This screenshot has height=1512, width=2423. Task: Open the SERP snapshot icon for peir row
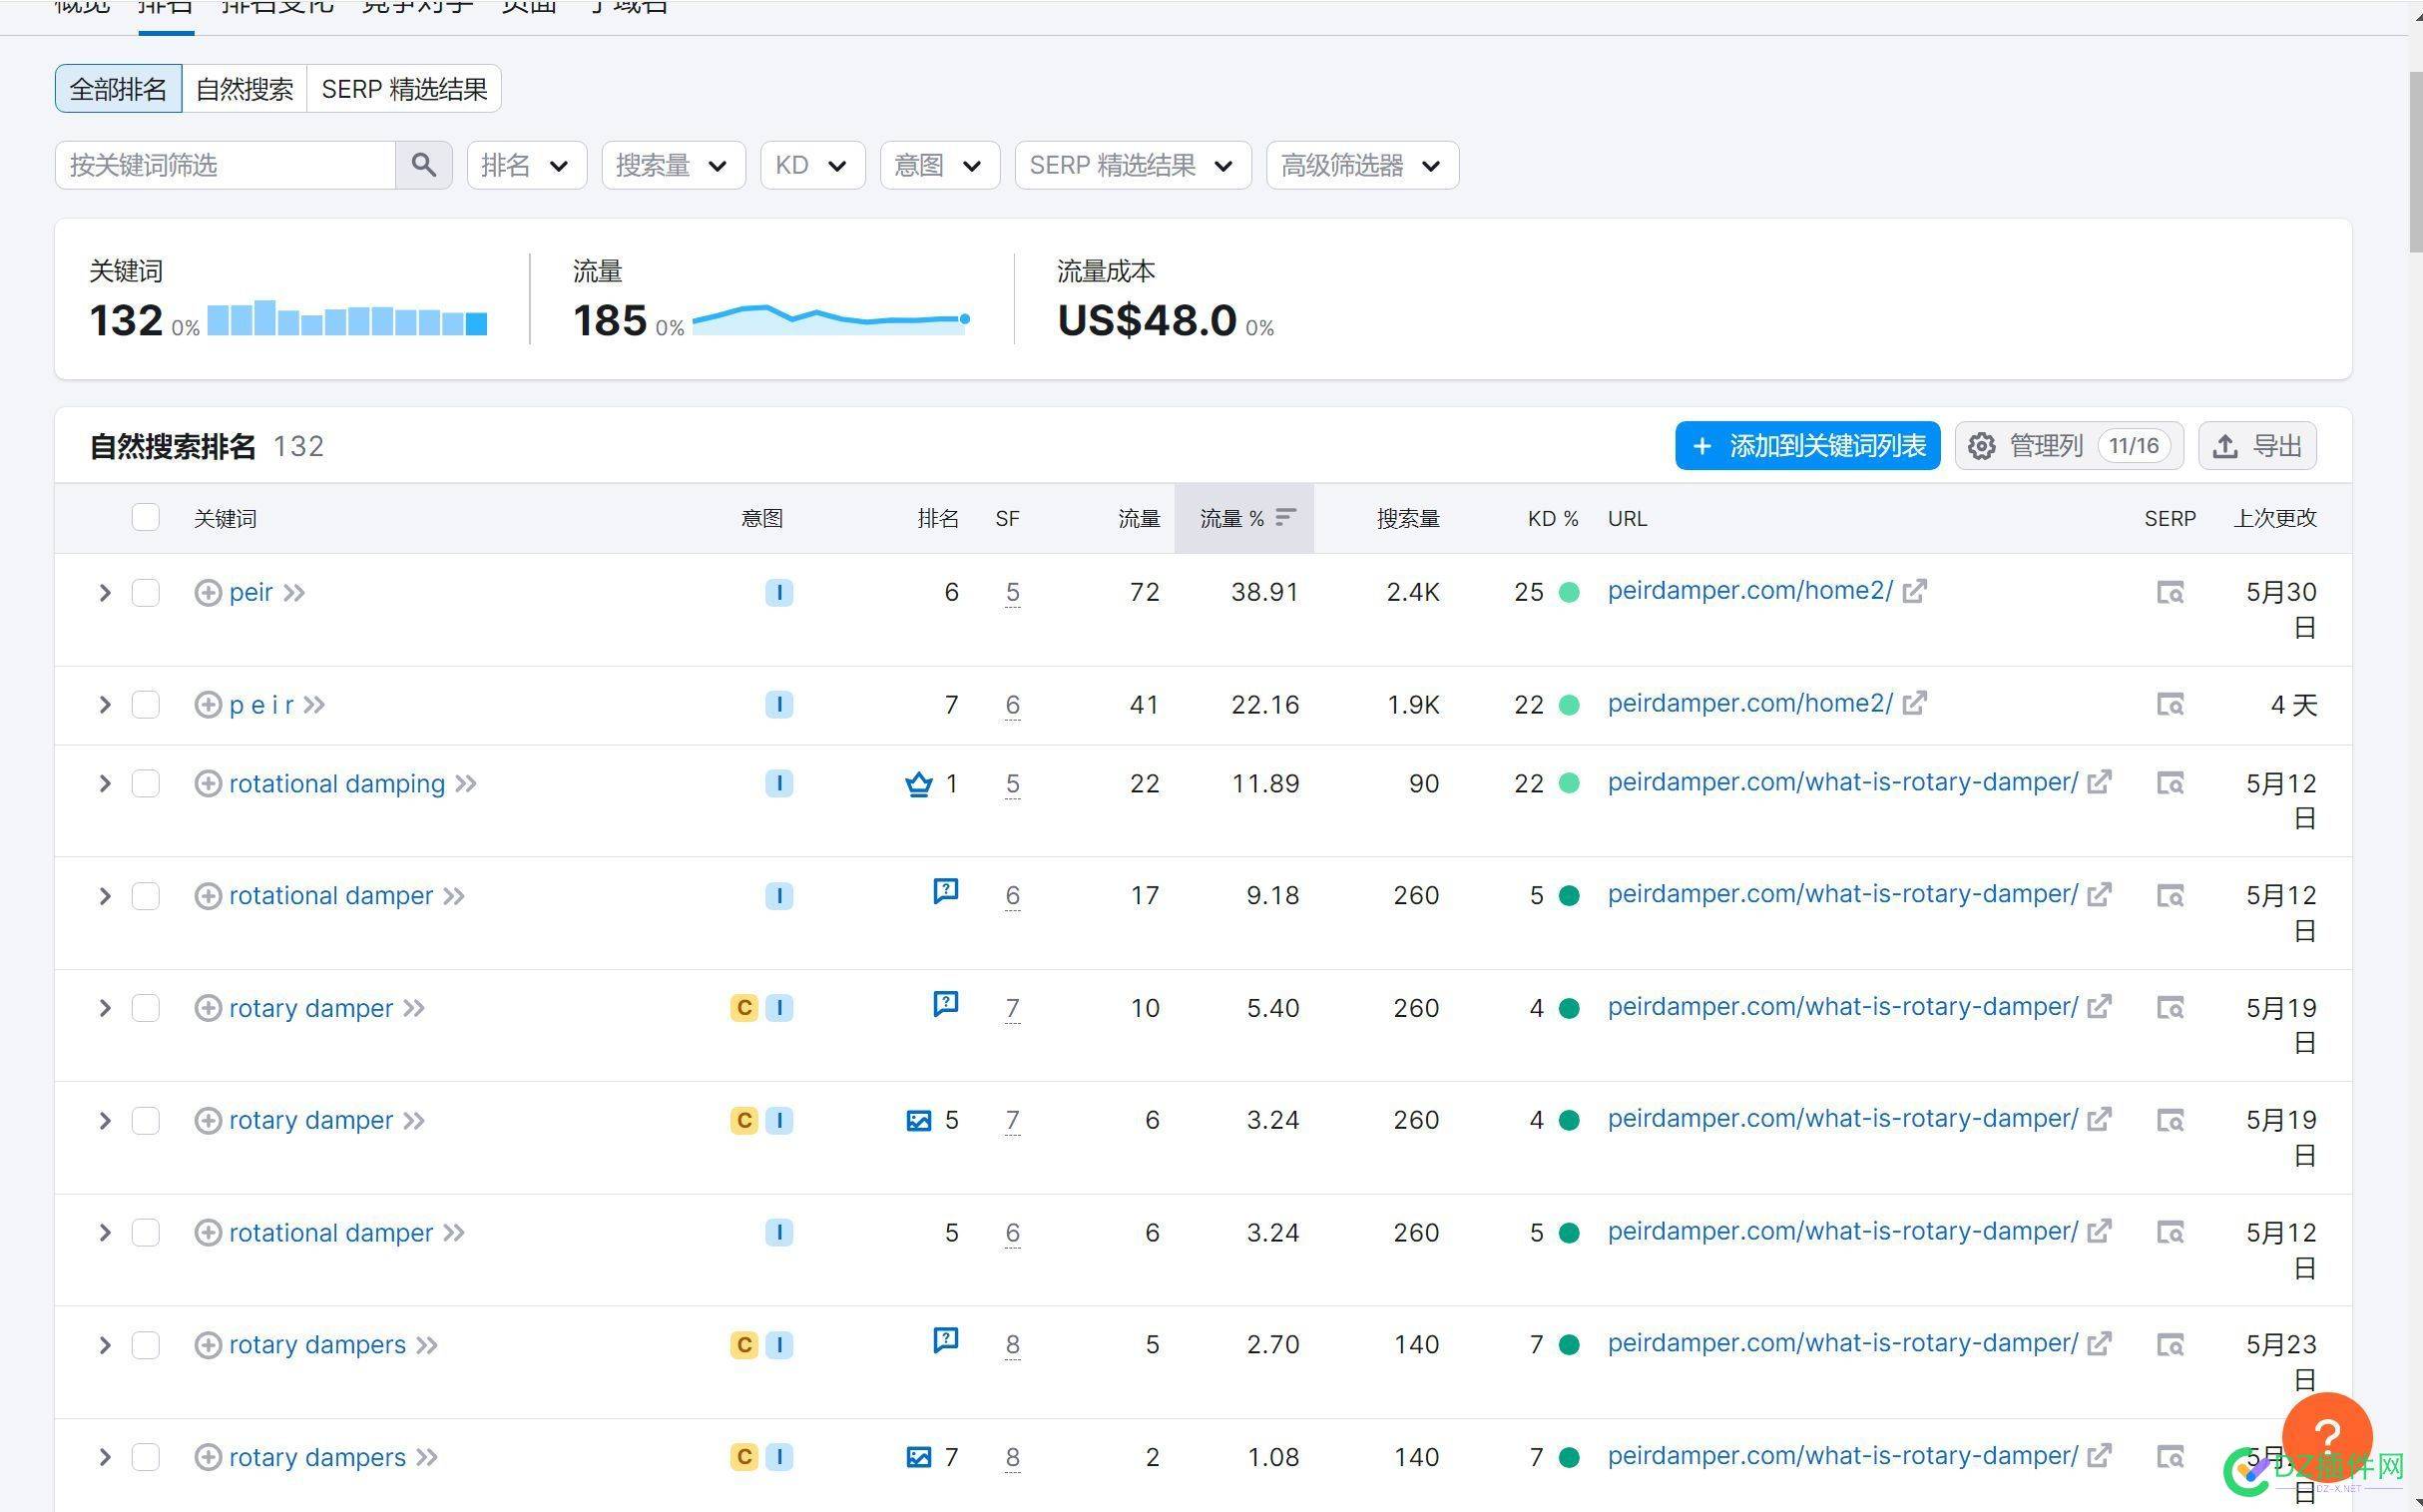click(x=2169, y=592)
